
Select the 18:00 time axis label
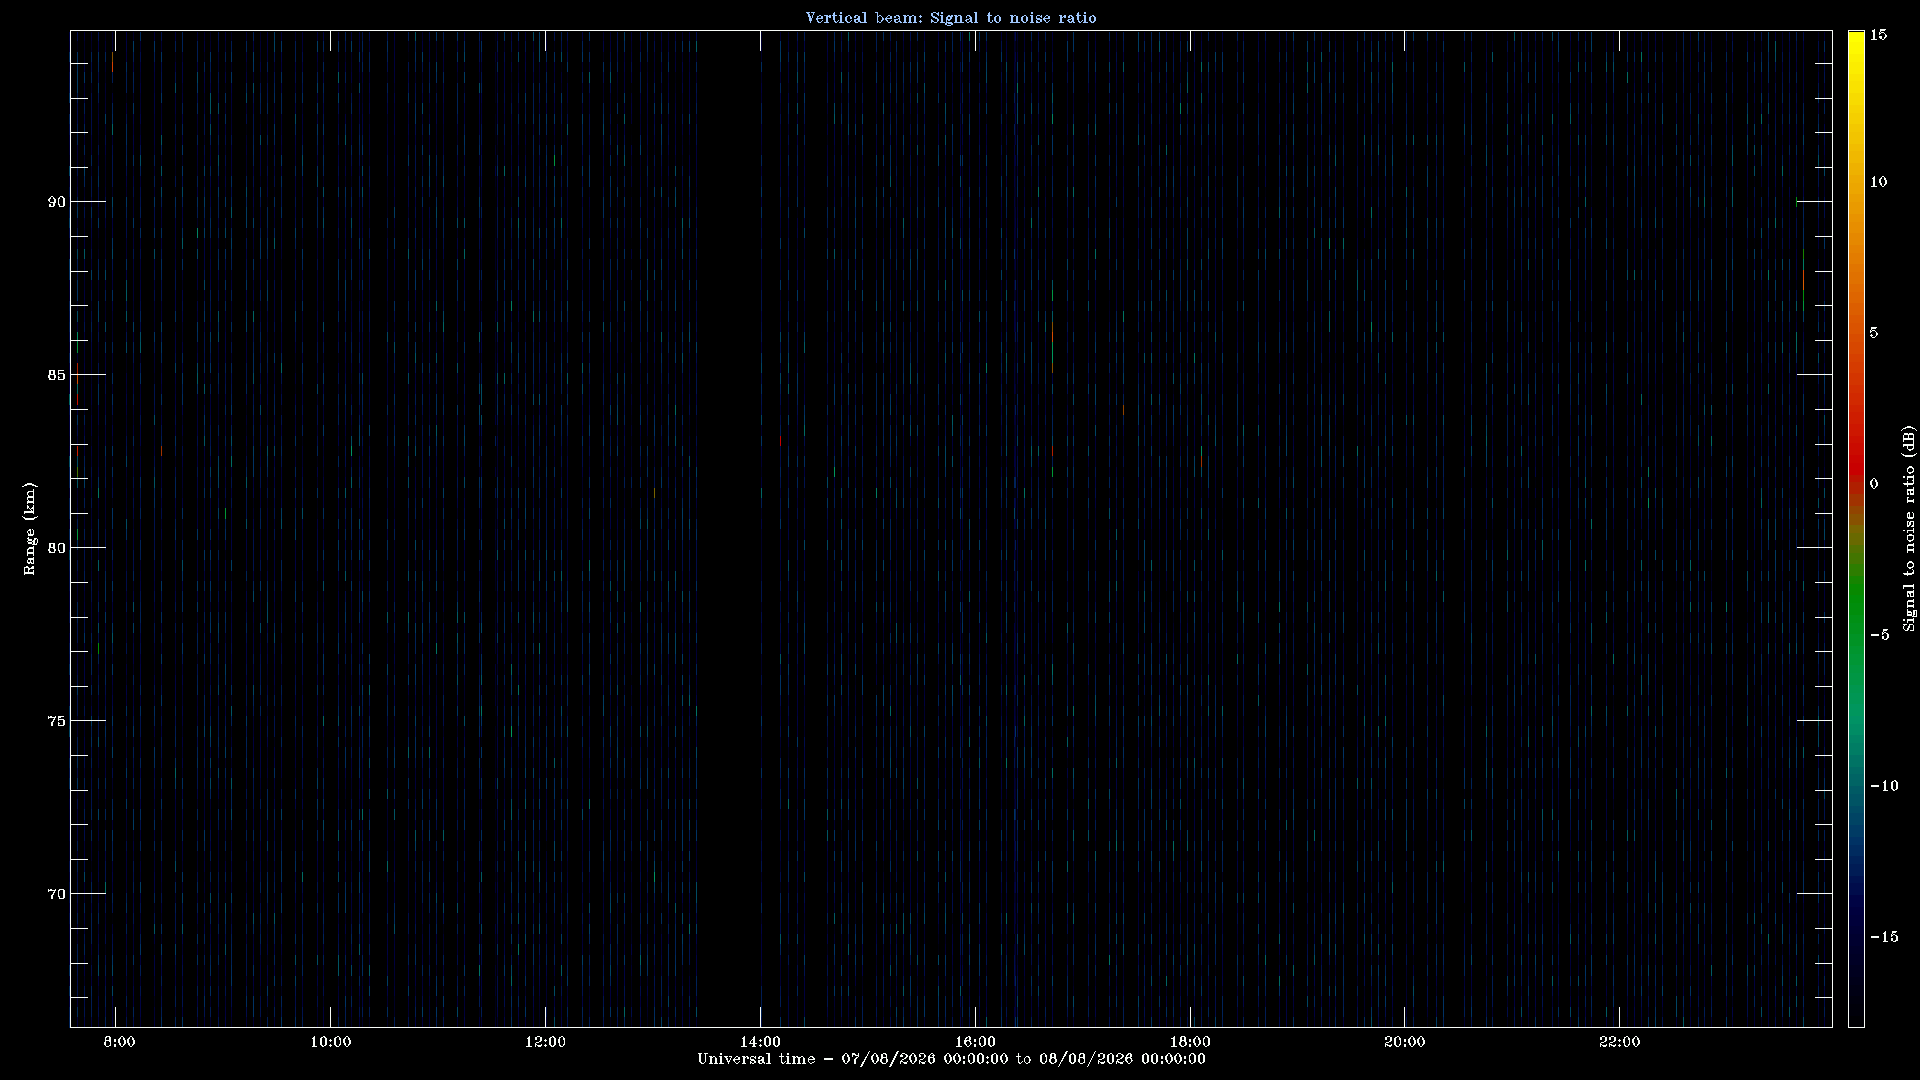coord(1190,1042)
